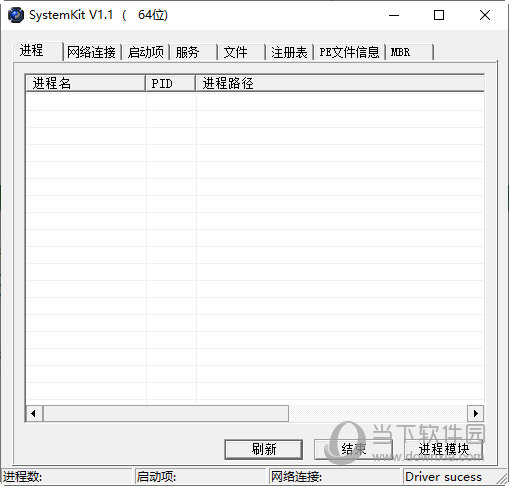Switch to the PE文件信息 tab
509x486 pixels.
(349, 52)
